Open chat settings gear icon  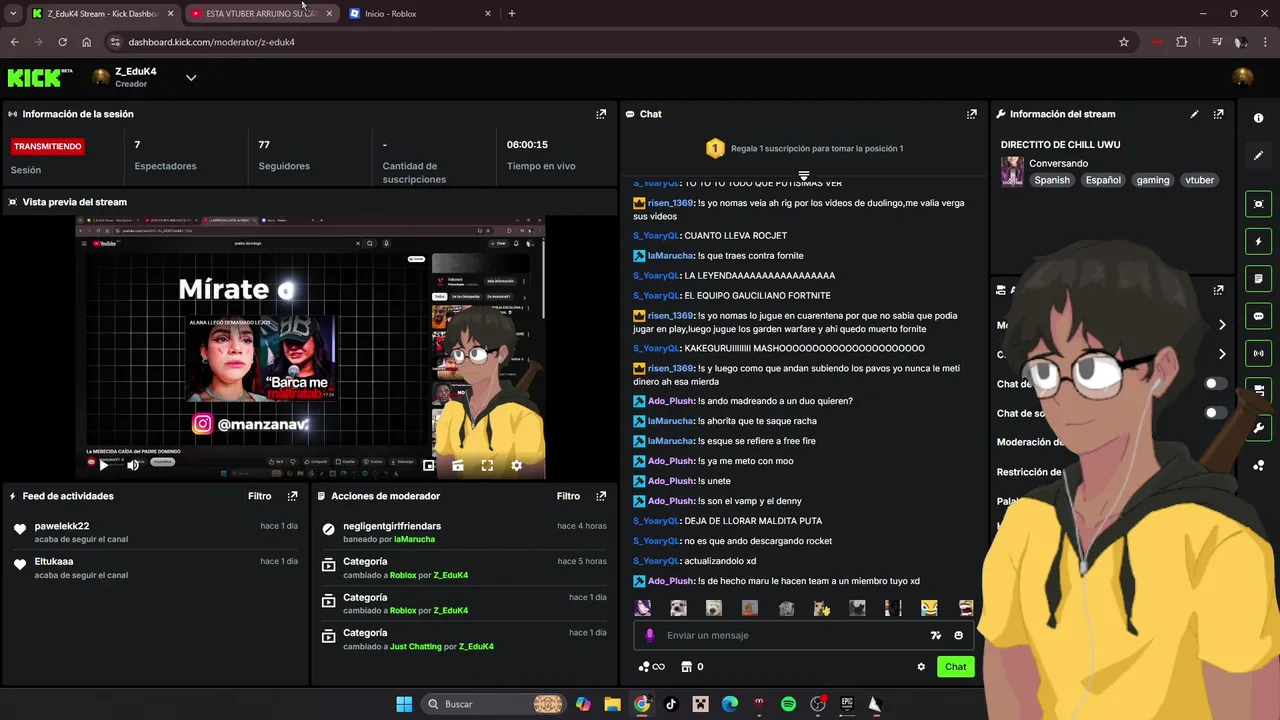tap(921, 667)
